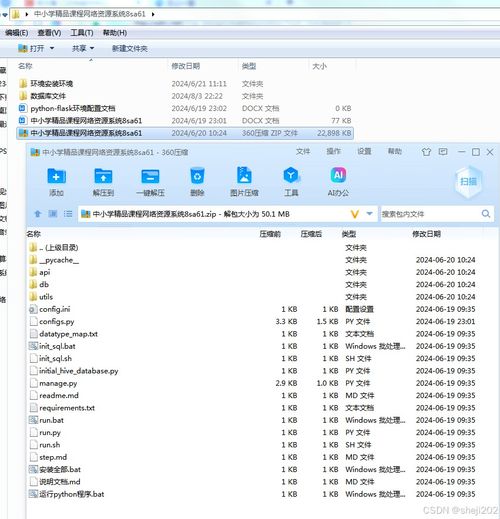Open the 文件 menu in 360压缩

303,152
